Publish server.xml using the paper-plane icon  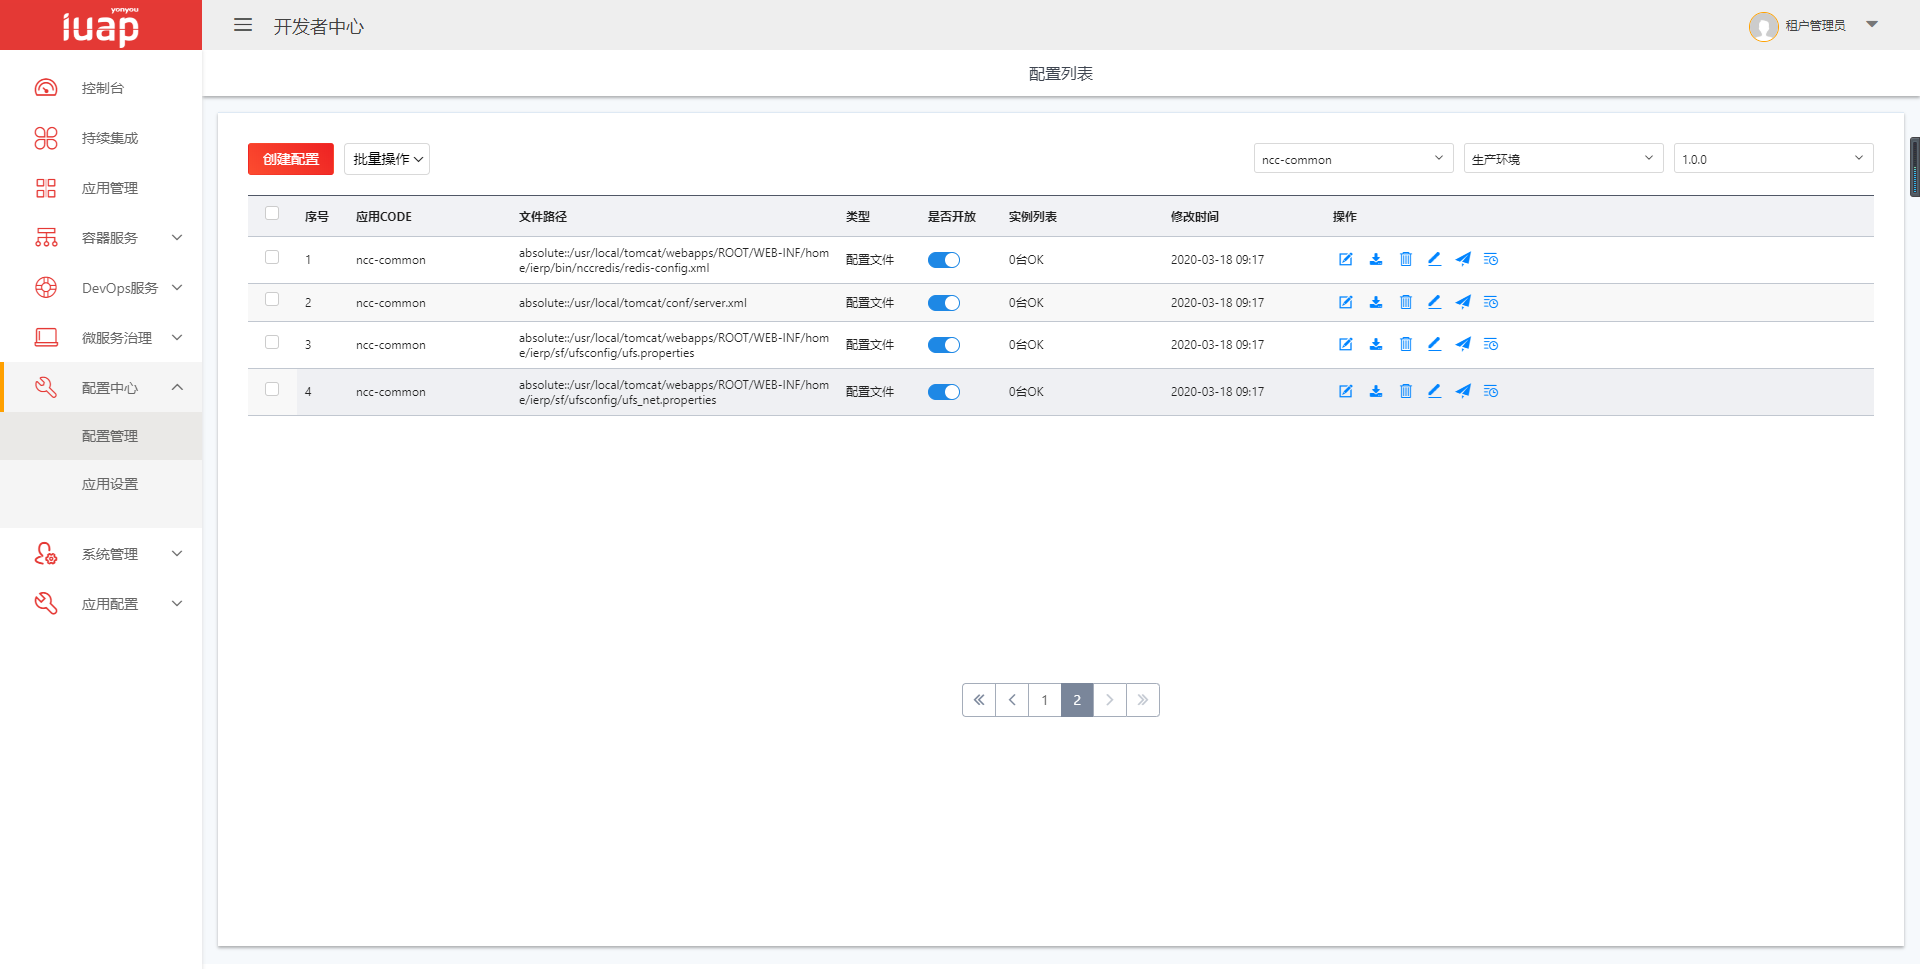(x=1463, y=302)
